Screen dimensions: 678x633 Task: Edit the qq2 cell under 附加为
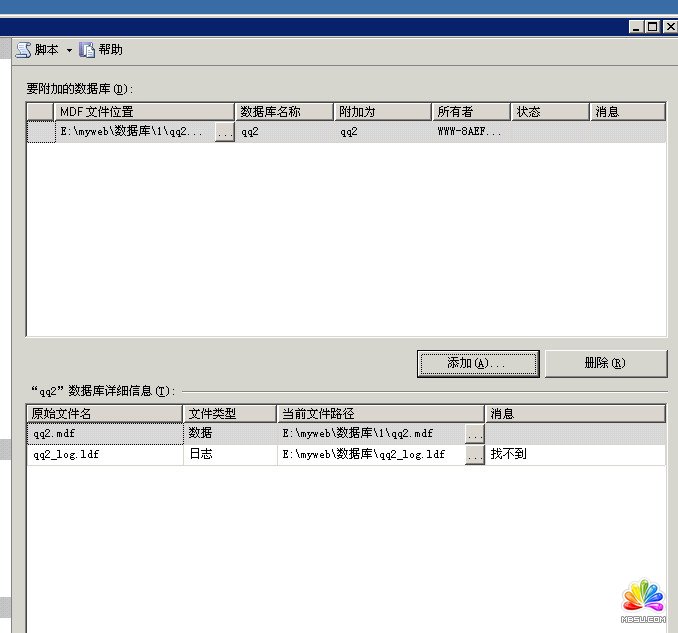(x=383, y=132)
